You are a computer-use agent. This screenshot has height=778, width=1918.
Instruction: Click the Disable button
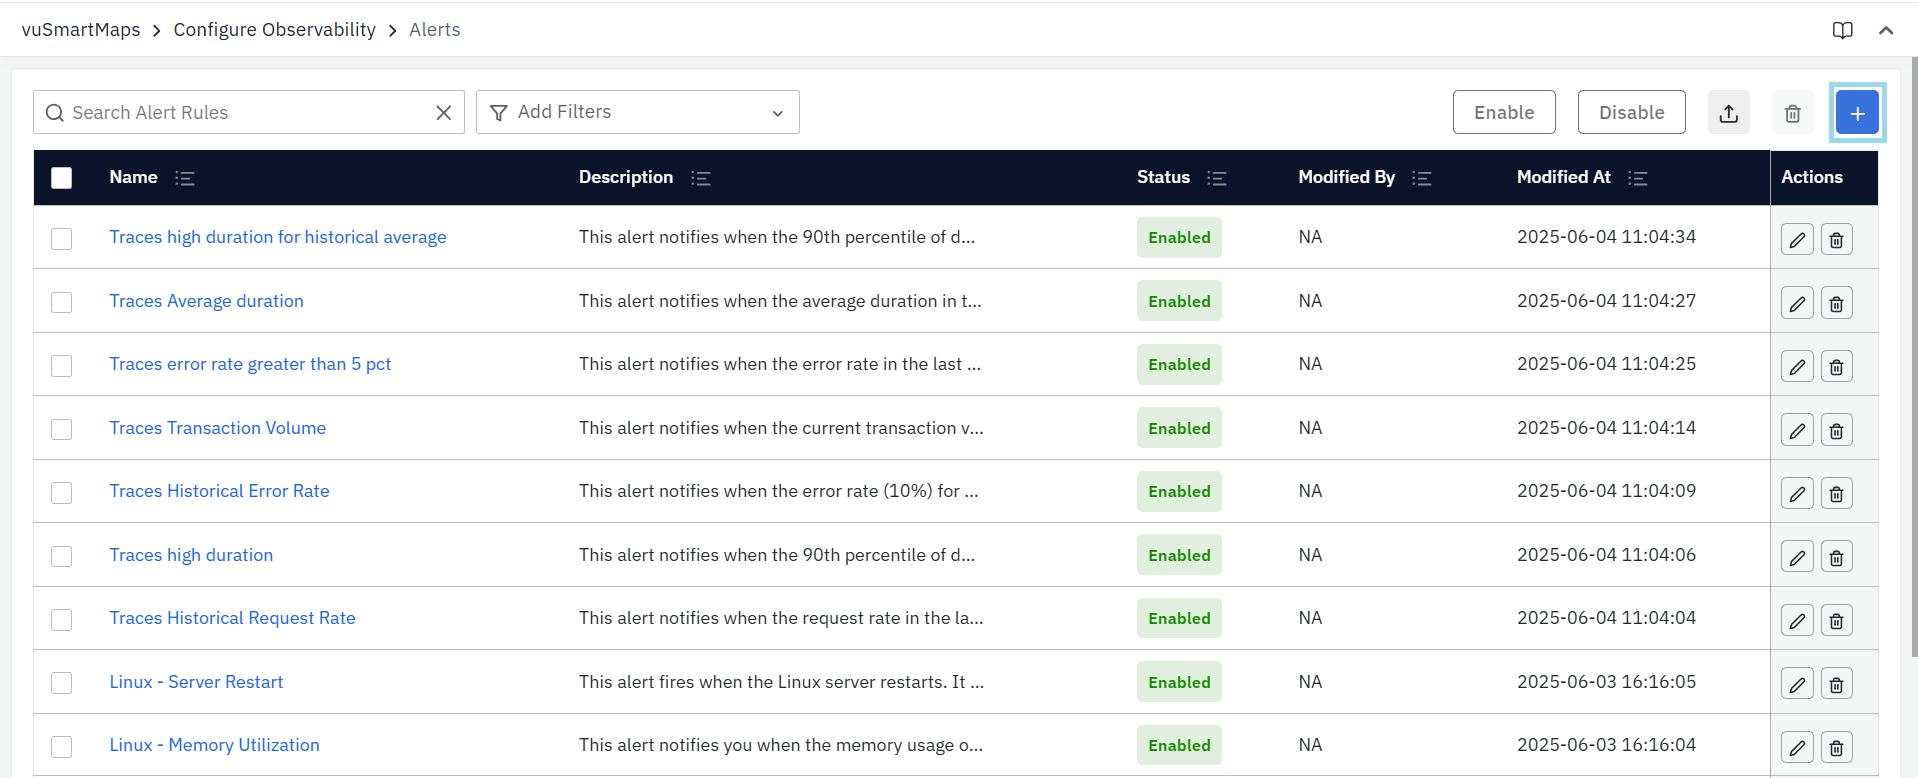click(1631, 112)
